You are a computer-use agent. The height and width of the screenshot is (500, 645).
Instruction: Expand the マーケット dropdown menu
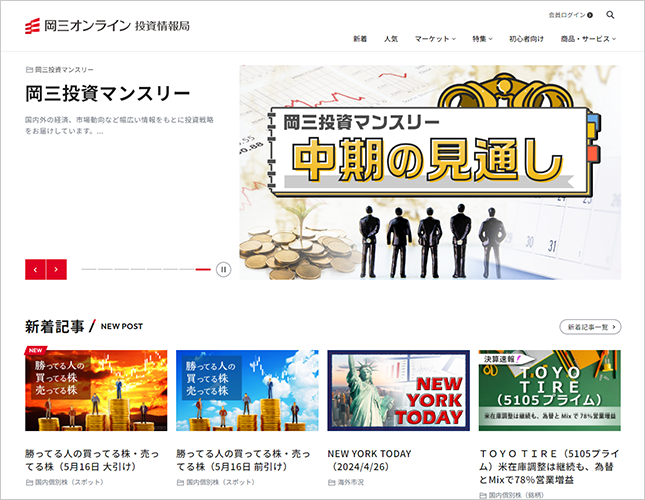coord(435,39)
